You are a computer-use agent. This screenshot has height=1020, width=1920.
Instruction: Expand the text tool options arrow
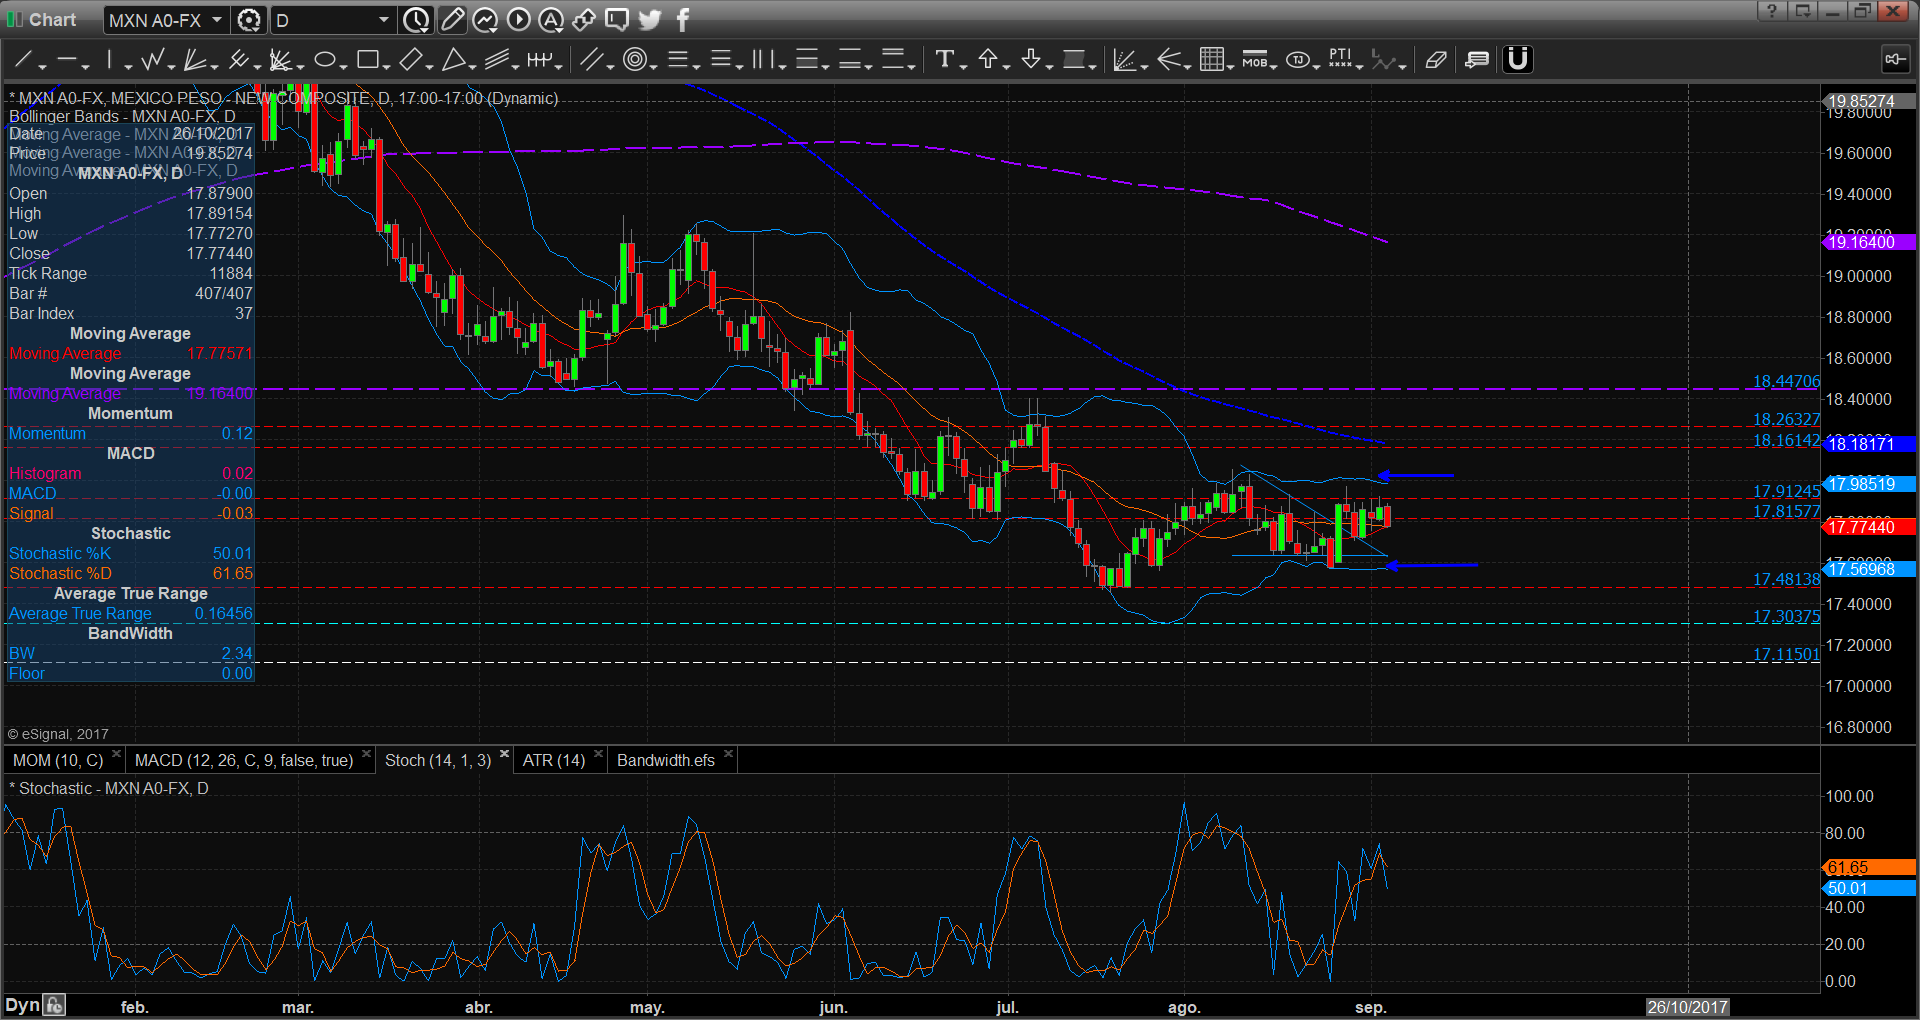[963, 66]
